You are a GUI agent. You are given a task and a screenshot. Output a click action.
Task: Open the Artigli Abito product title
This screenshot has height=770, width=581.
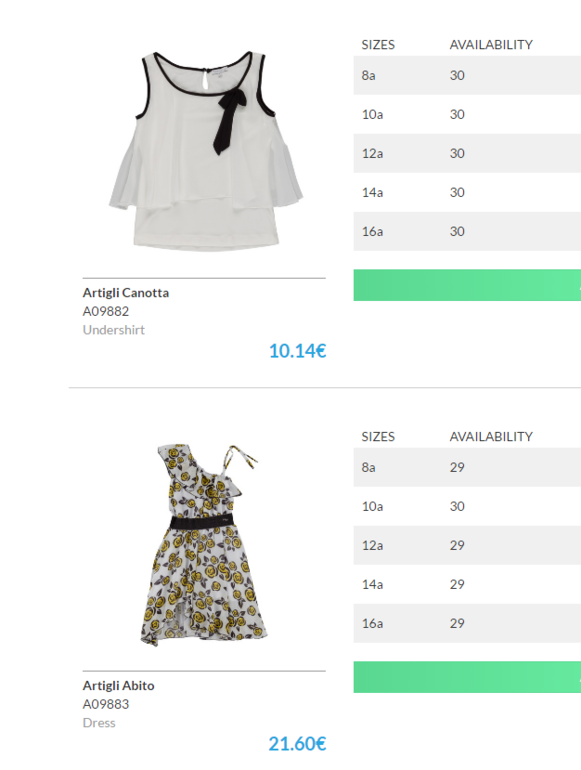pos(118,686)
